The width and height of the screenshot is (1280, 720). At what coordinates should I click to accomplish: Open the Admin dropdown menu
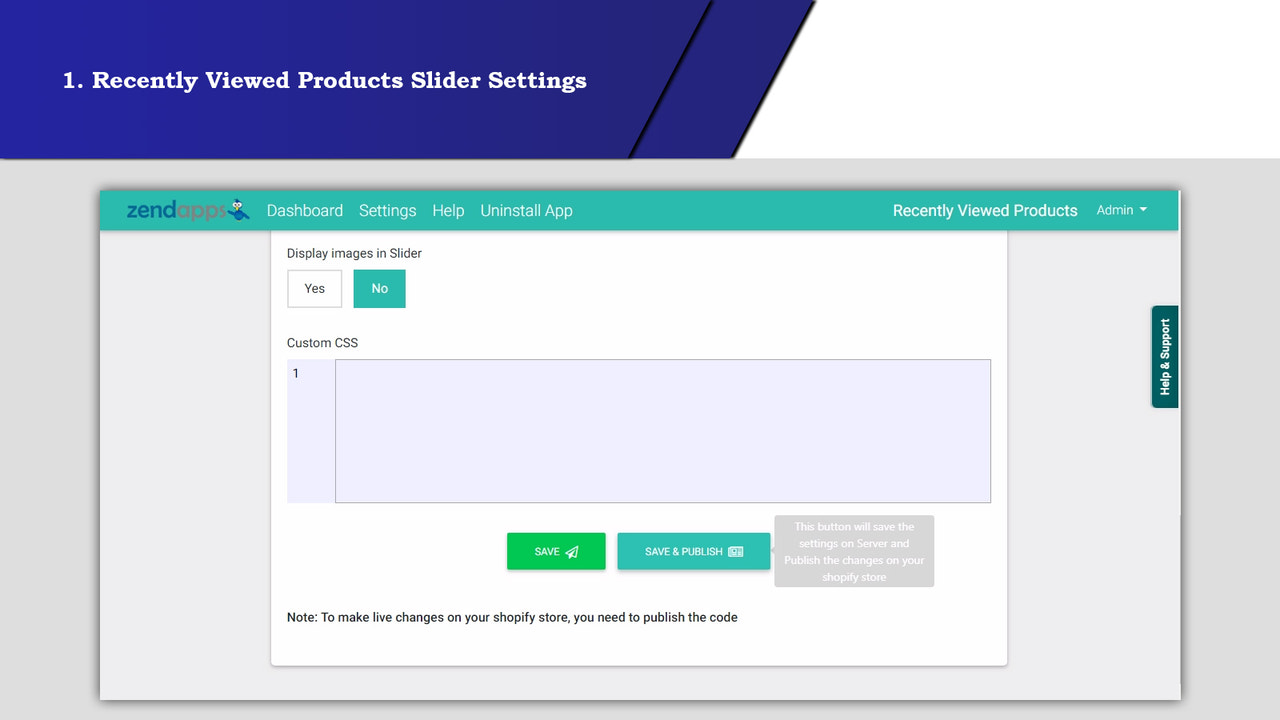pos(1121,210)
